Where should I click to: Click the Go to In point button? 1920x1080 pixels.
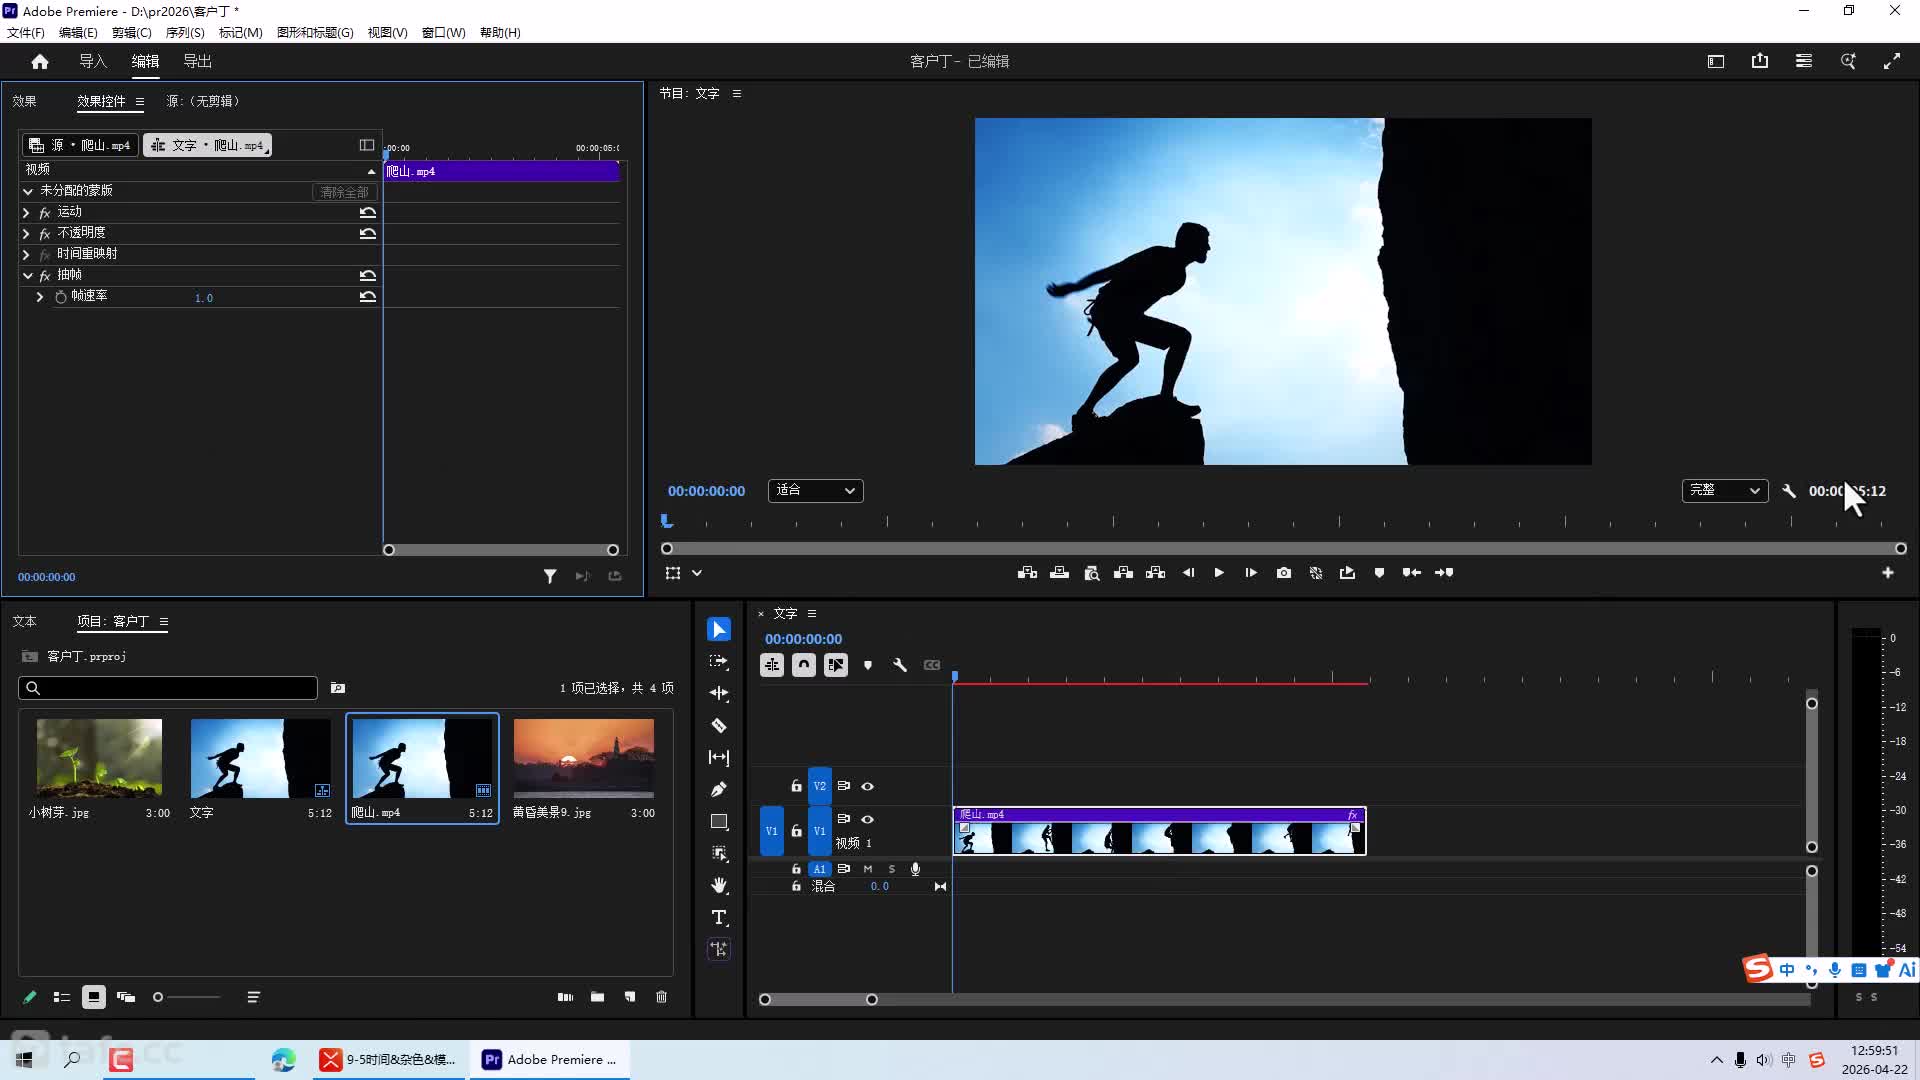(x=1412, y=573)
